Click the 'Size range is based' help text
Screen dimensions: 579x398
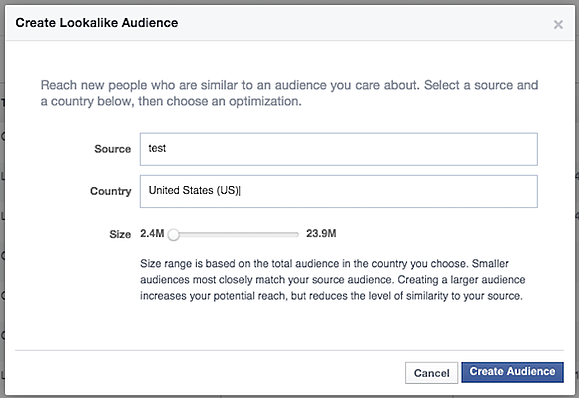coord(332,280)
